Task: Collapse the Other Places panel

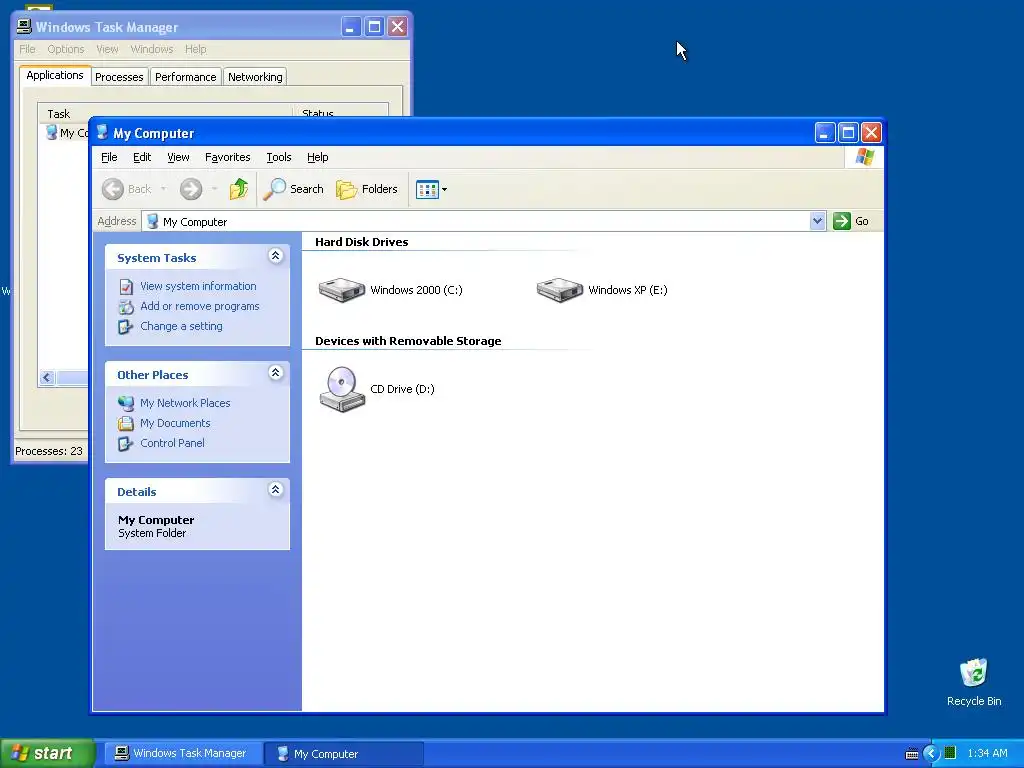Action: (x=276, y=373)
